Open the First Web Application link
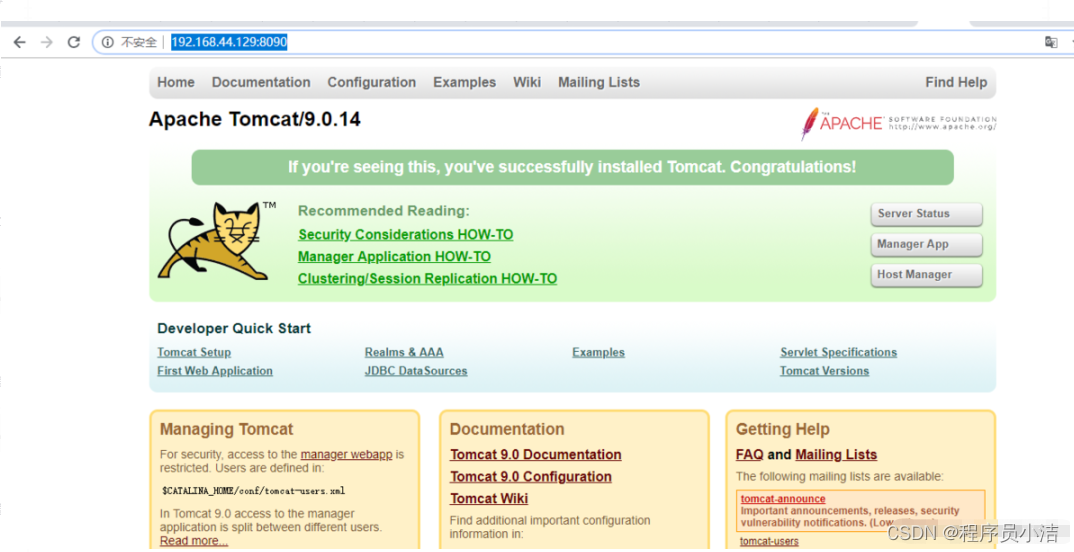Viewport: 1074px width, 552px height. (214, 371)
